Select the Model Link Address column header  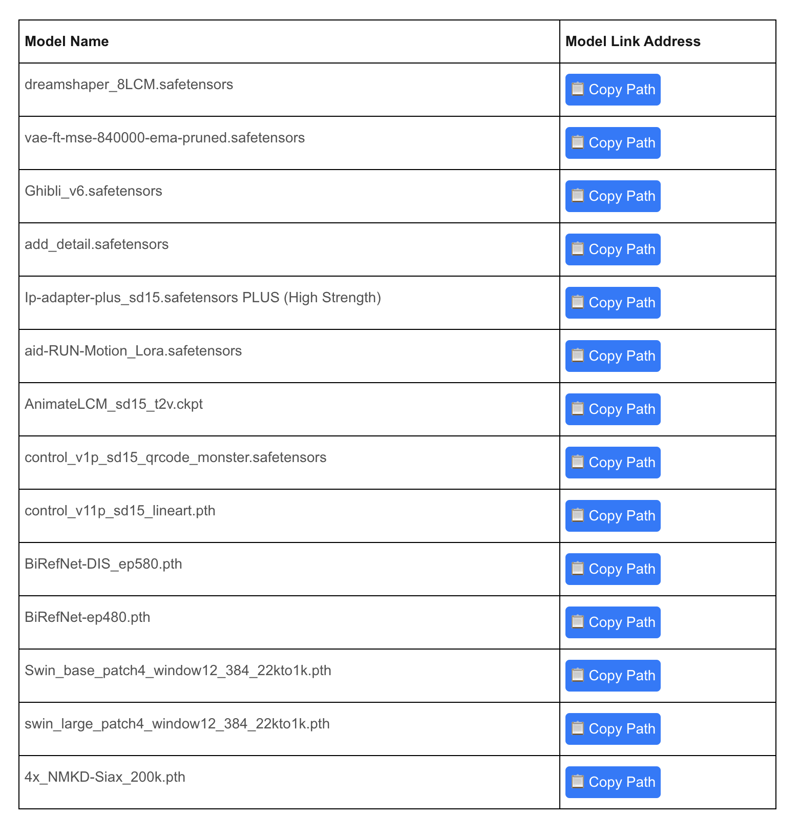[x=633, y=42]
